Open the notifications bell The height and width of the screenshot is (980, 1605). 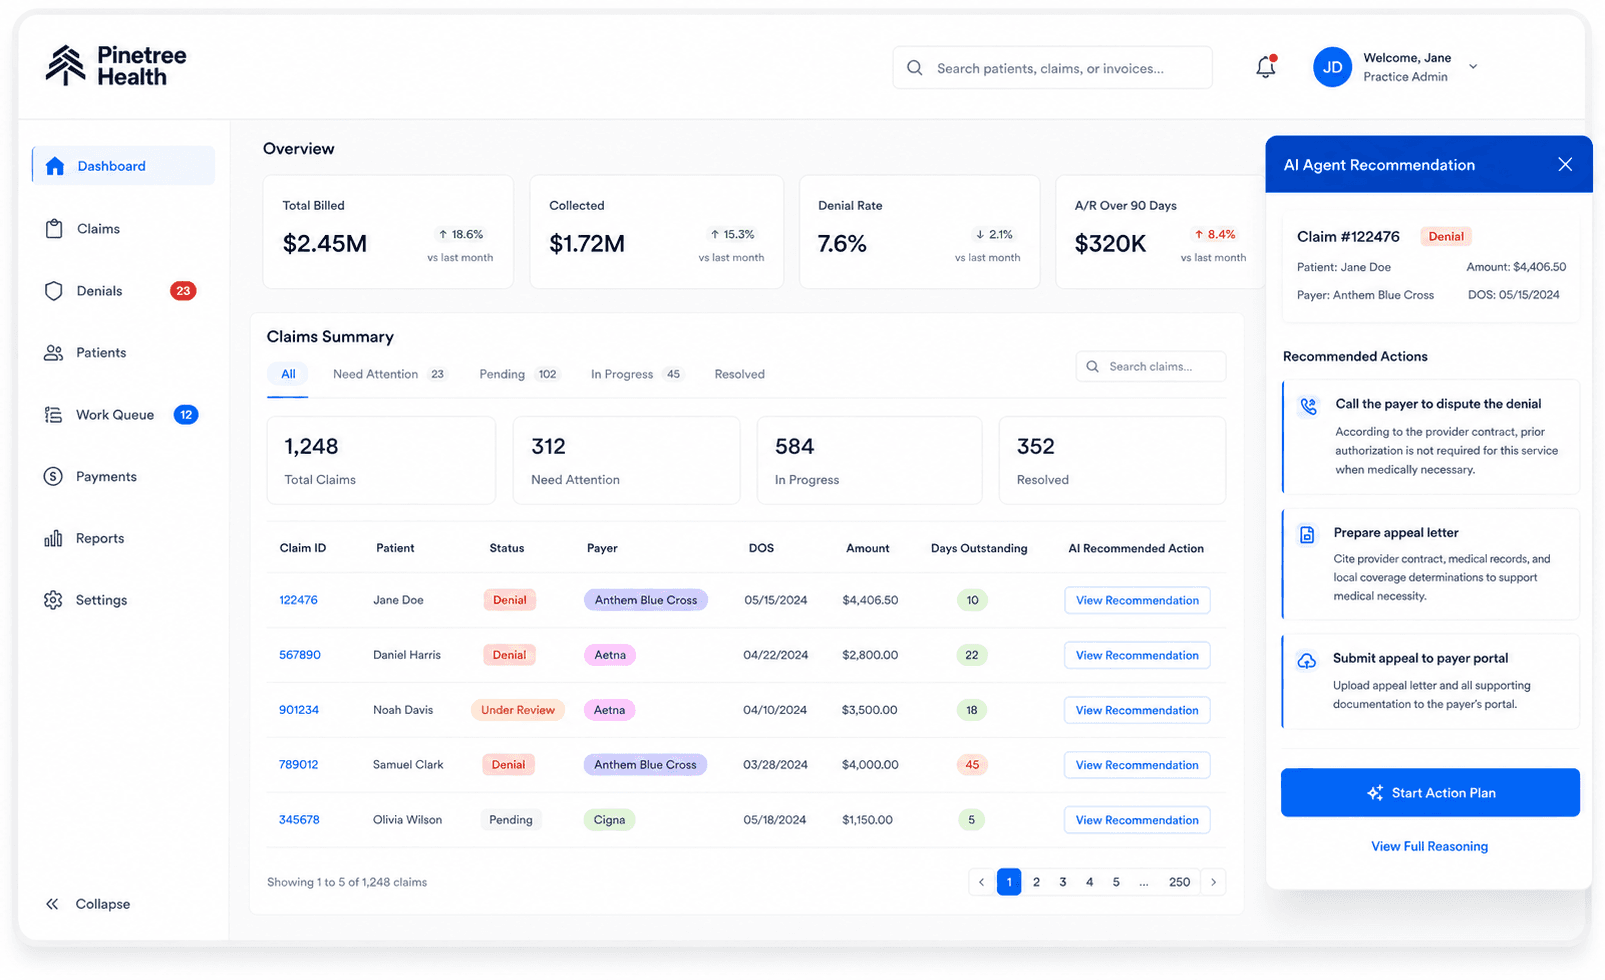coord(1266,67)
